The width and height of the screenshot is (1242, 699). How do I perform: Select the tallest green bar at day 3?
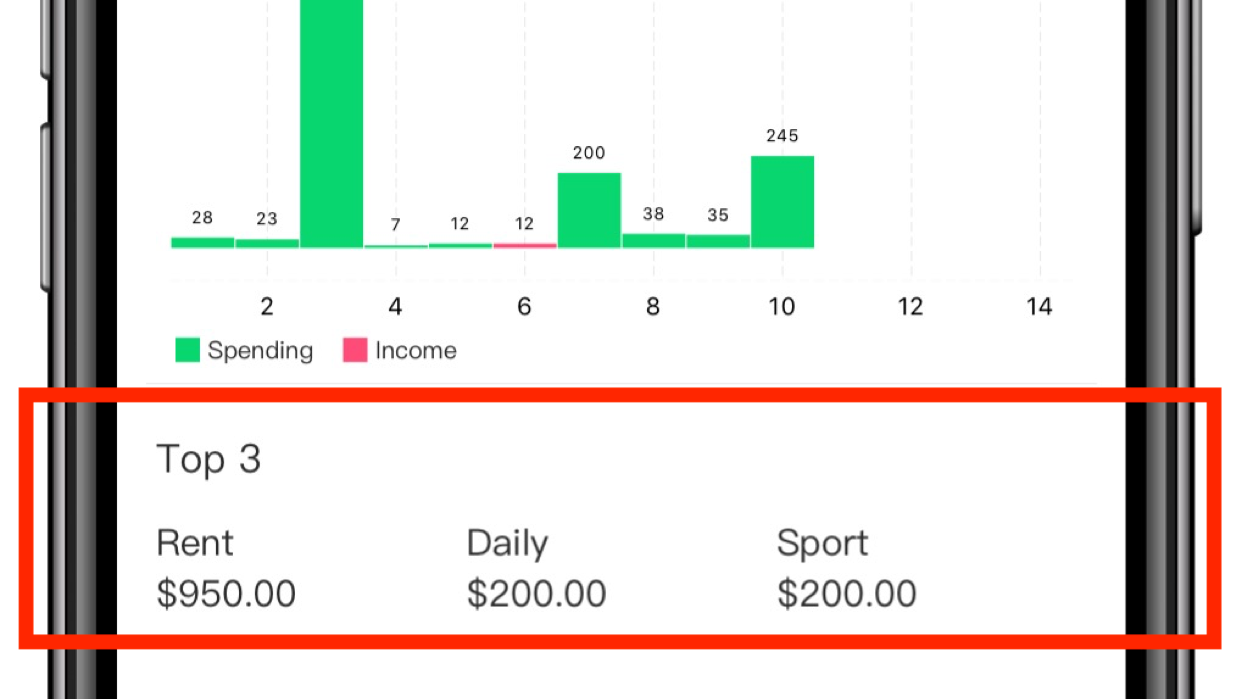coord(332,124)
